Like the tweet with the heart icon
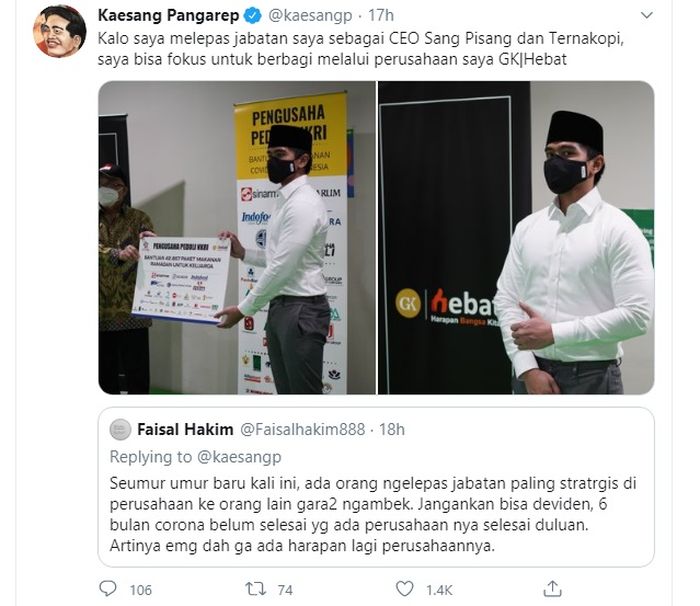 (405, 589)
